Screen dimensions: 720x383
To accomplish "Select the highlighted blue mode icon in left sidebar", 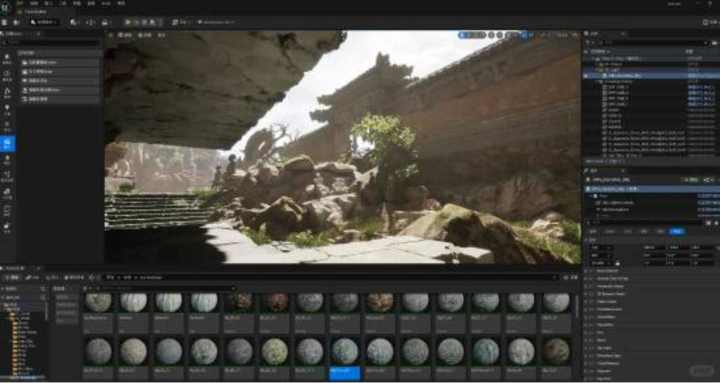I will pyautogui.click(x=7, y=144).
